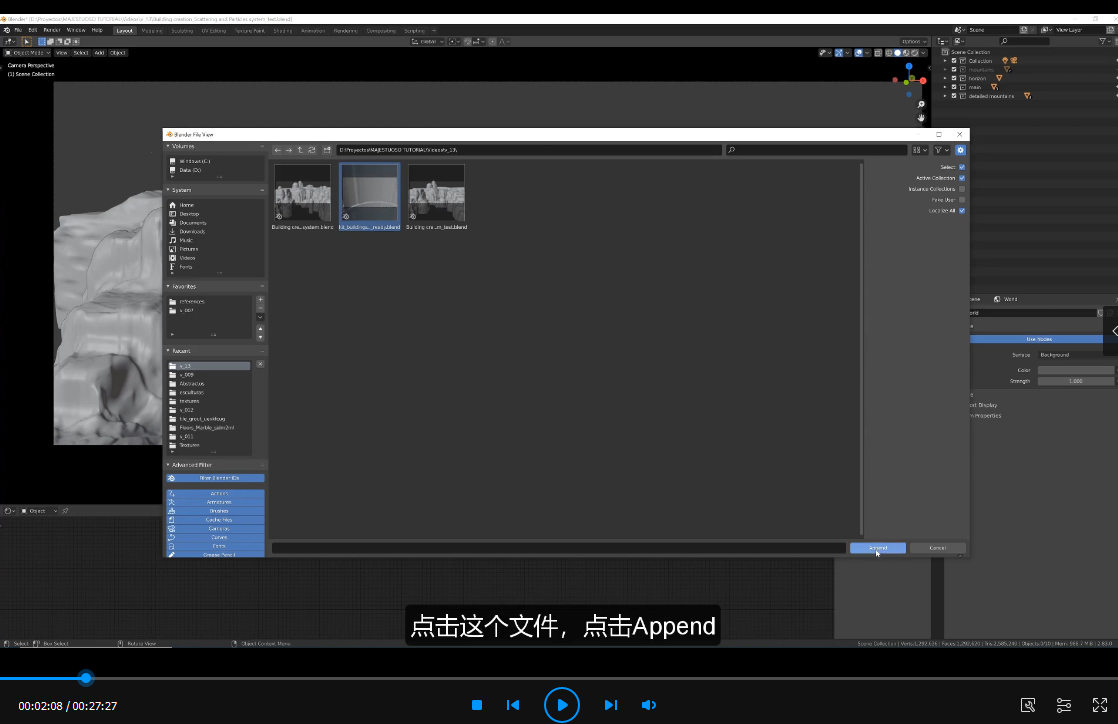Toggle Filter Blender IDs button
Viewport: 1118px width, 724px height.
[215, 478]
